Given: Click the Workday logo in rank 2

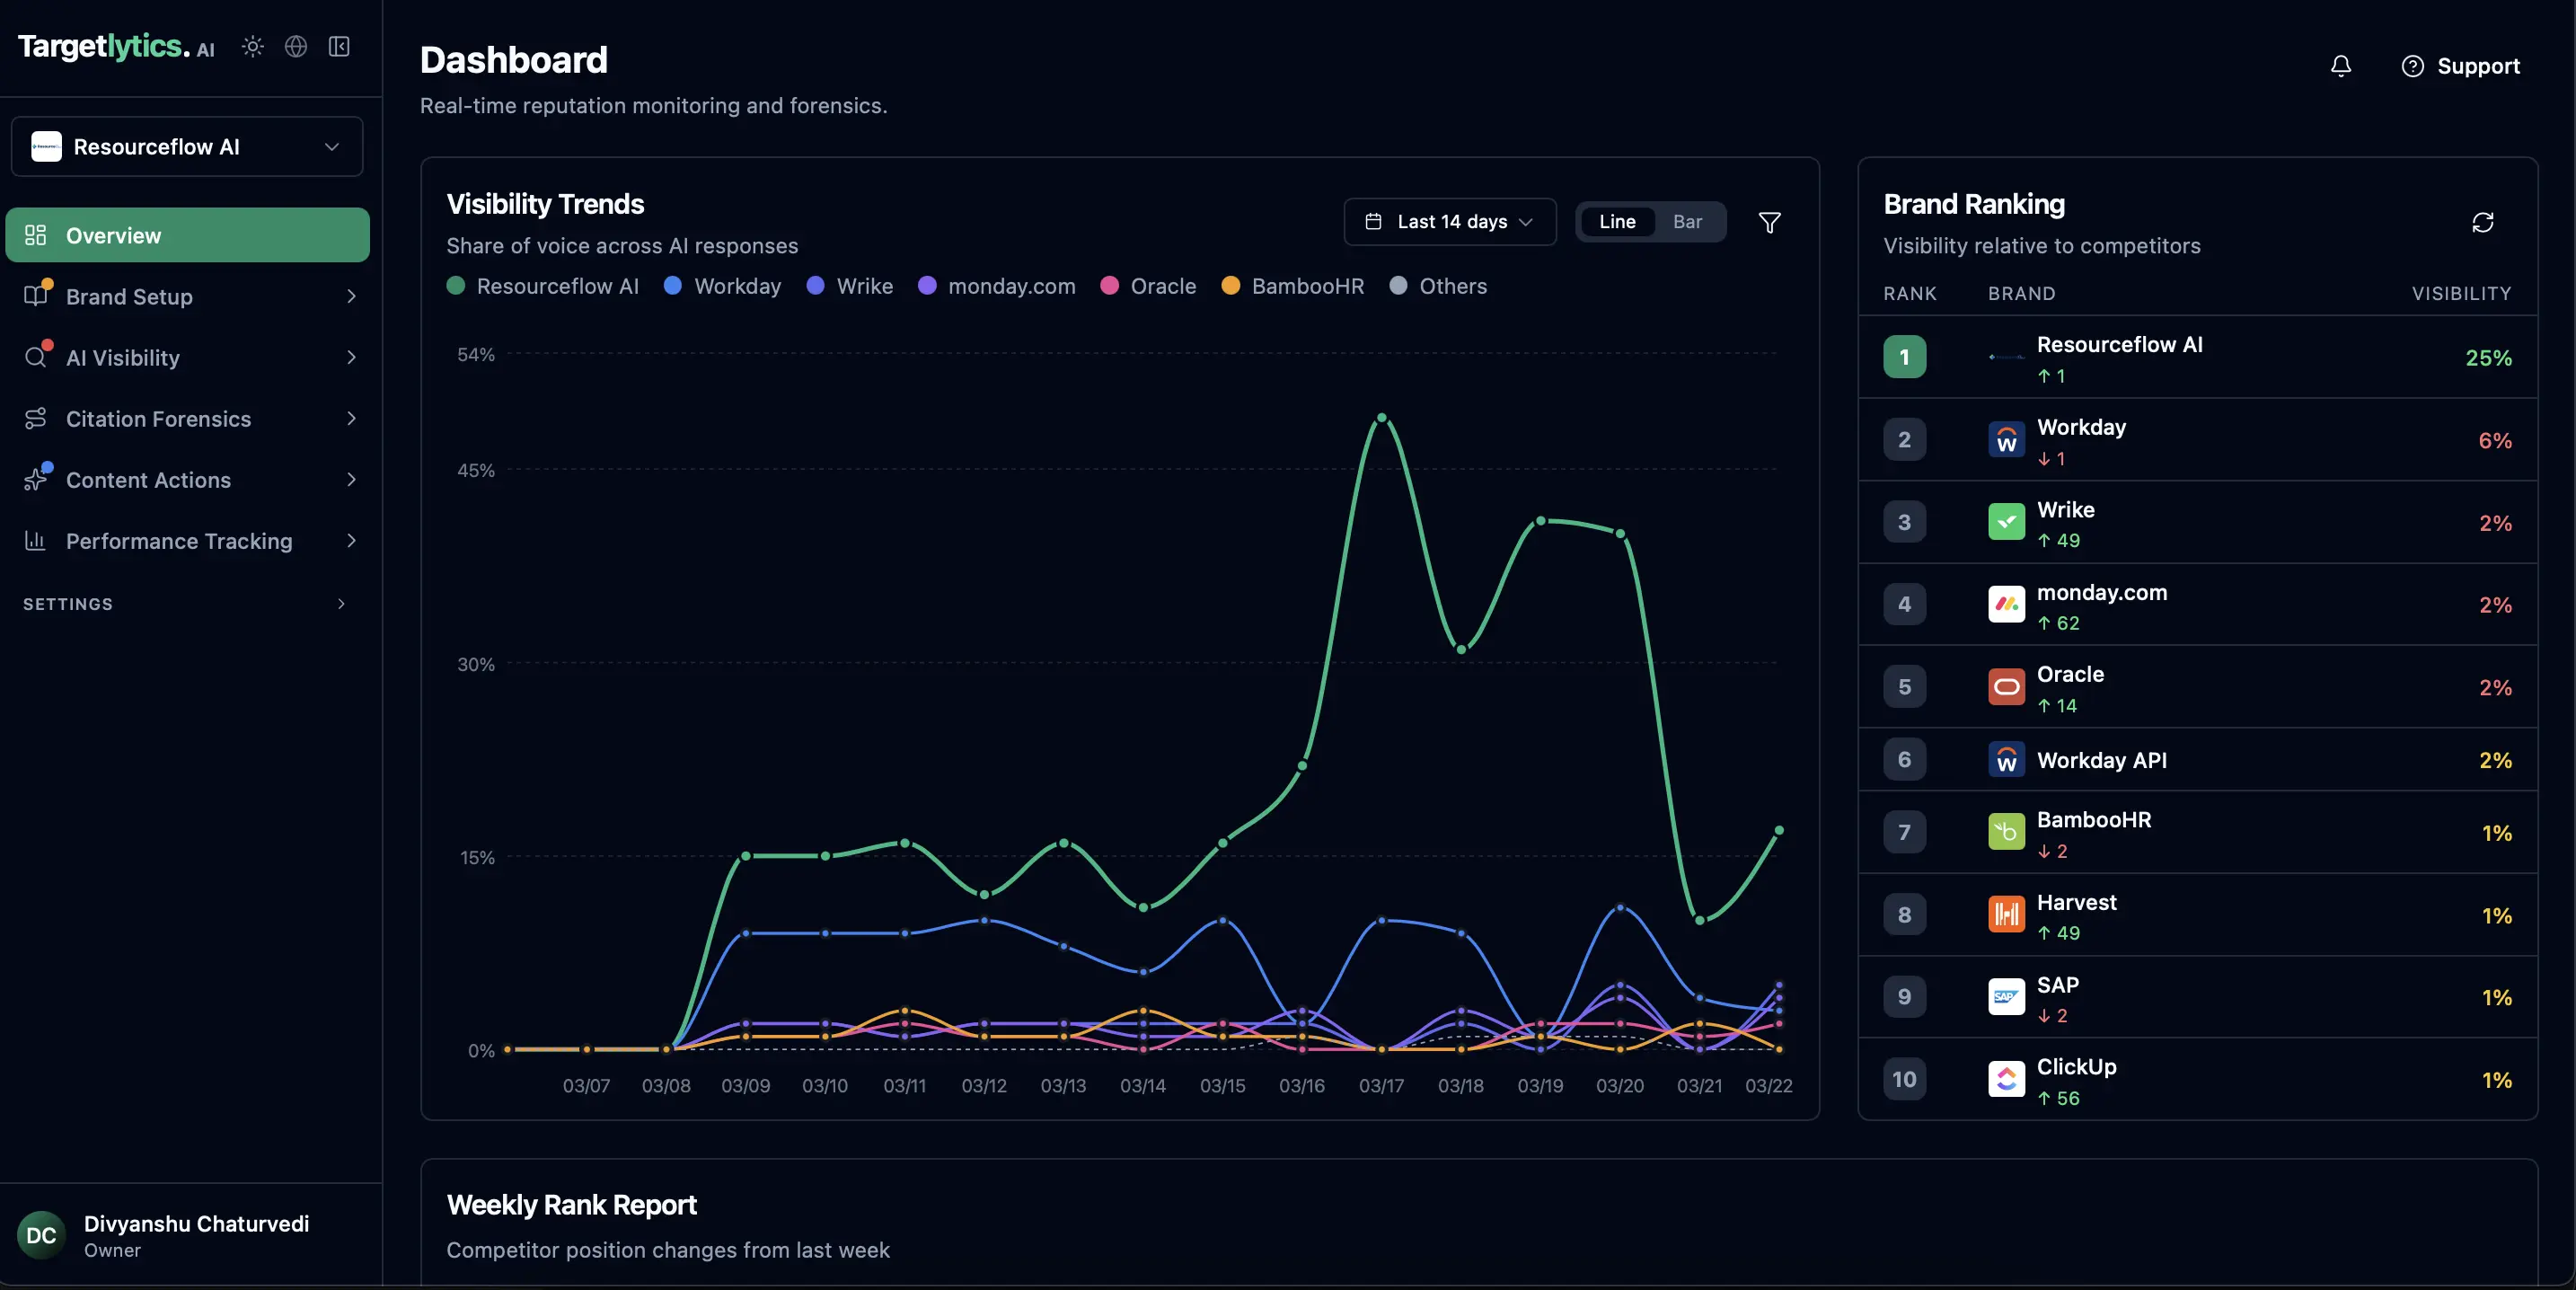Looking at the screenshot, I should click(2006, 440).
